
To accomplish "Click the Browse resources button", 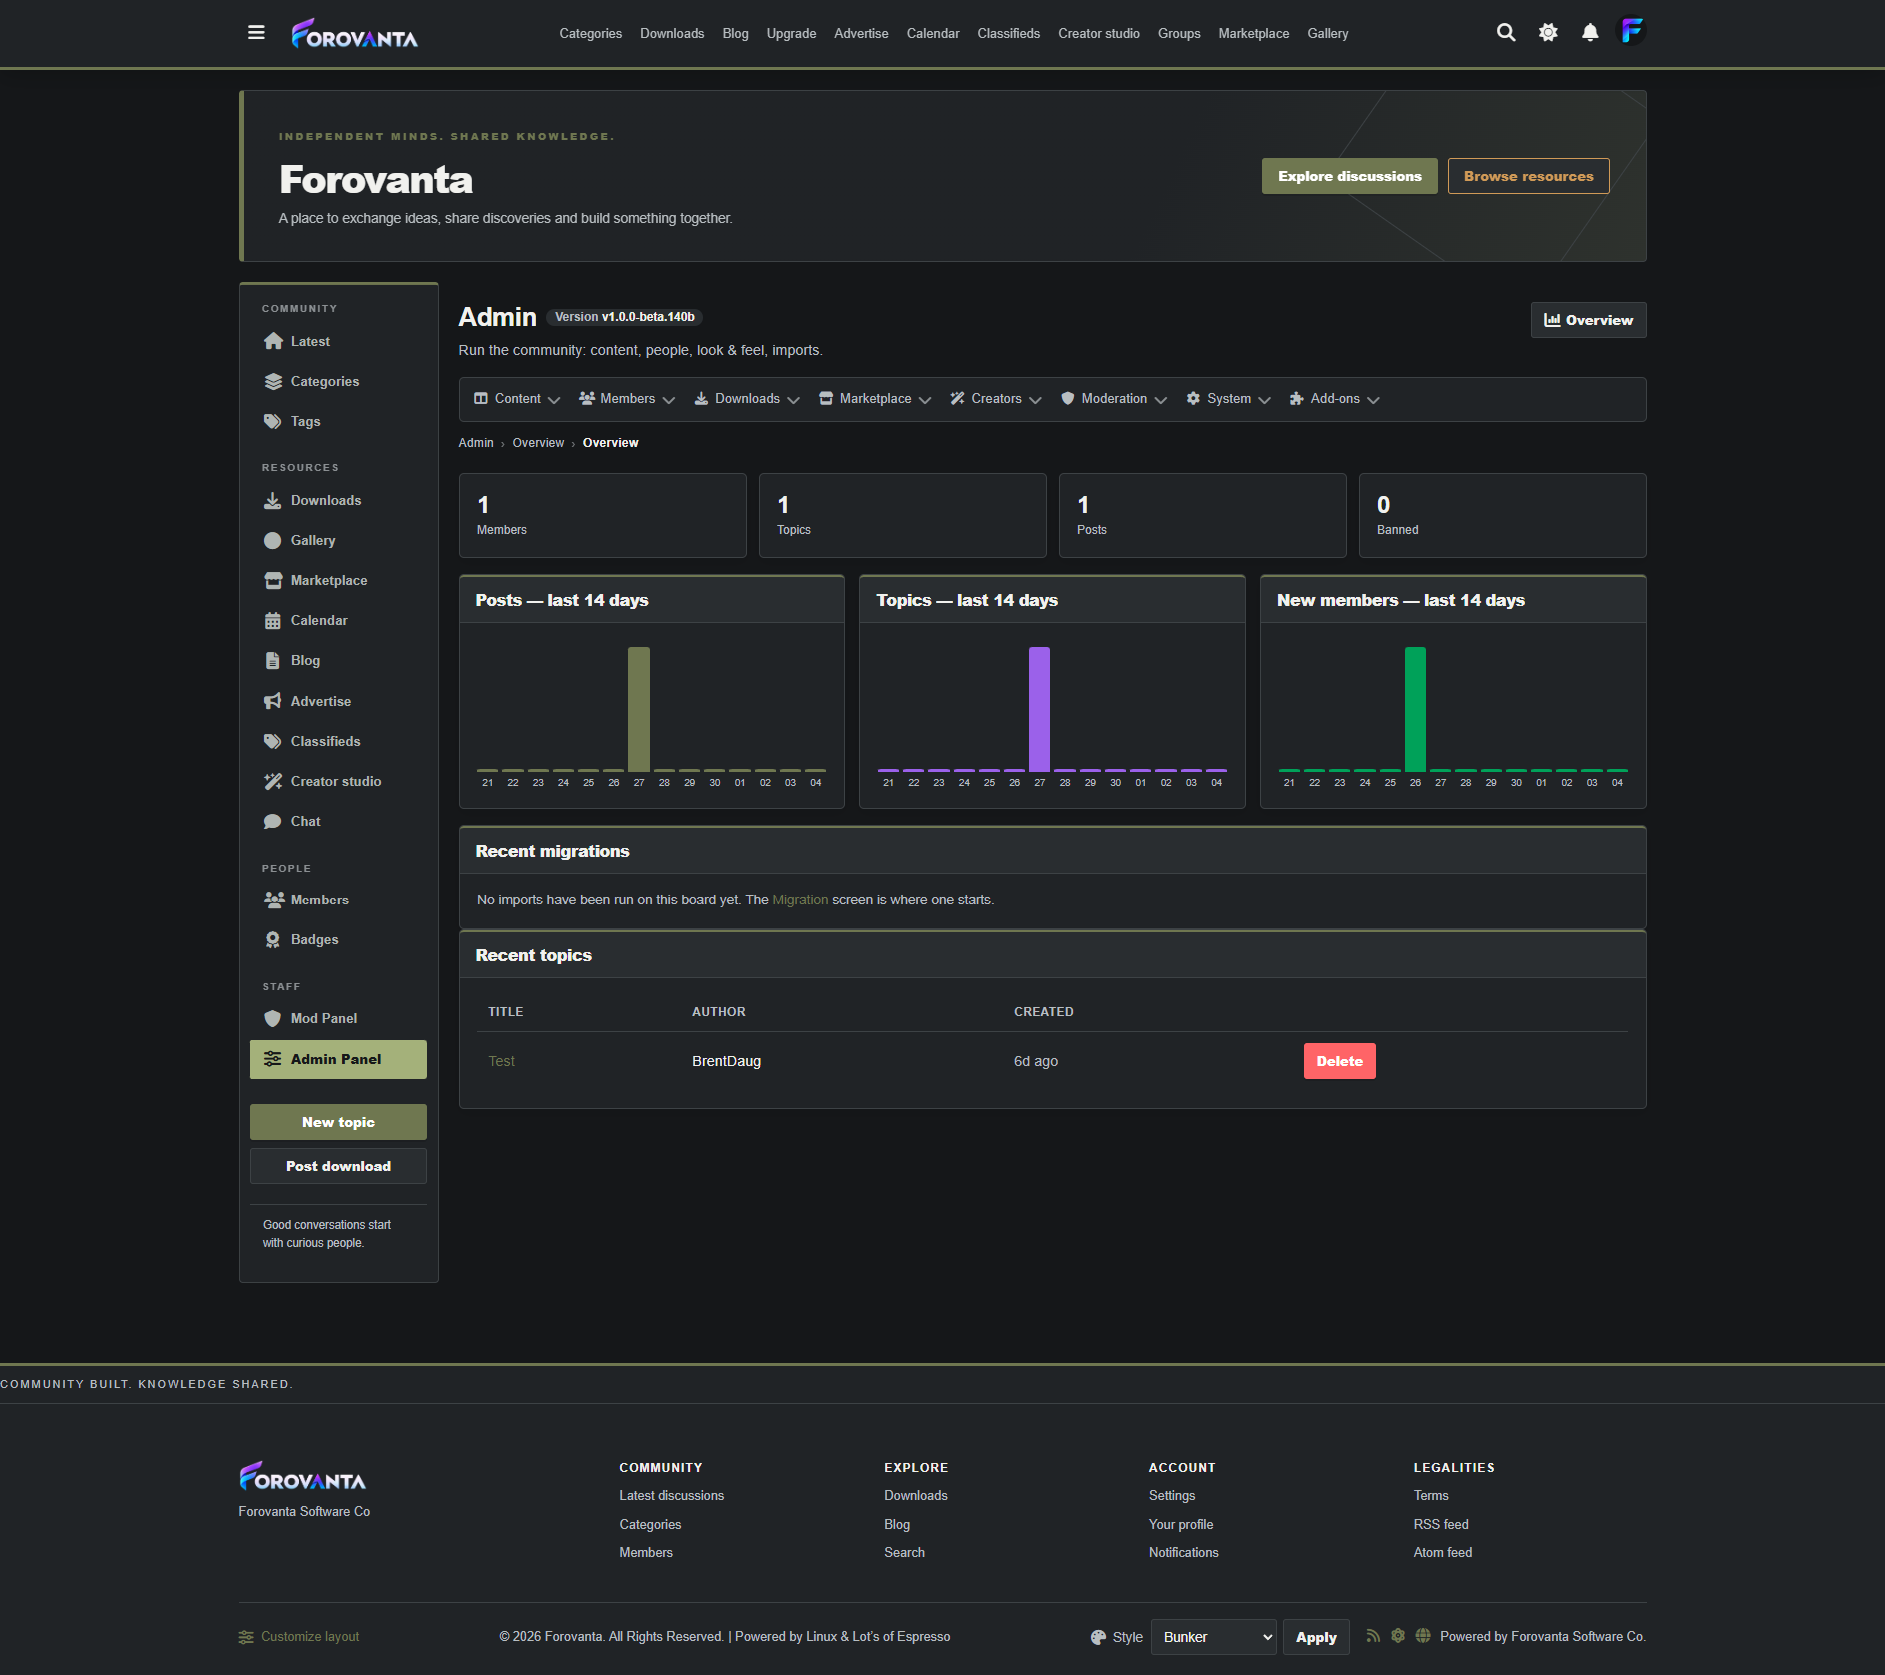I will pos(1529,176).
